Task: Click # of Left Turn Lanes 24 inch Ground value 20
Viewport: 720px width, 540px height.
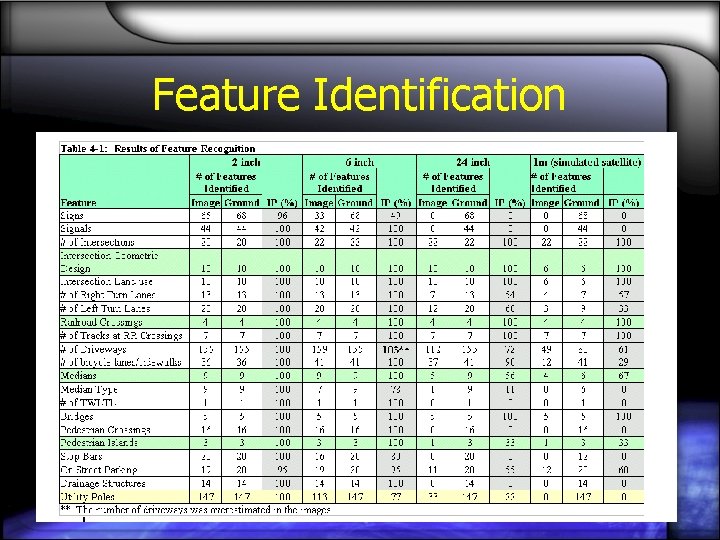Action: [x=469, y=308]
